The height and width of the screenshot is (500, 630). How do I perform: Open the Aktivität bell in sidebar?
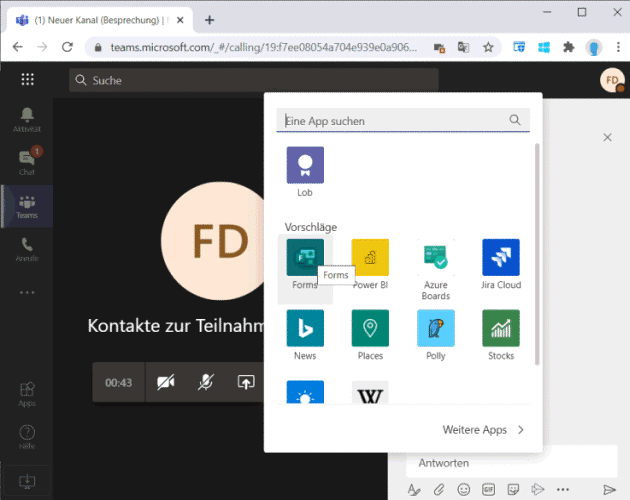click(x=27, y=120)
